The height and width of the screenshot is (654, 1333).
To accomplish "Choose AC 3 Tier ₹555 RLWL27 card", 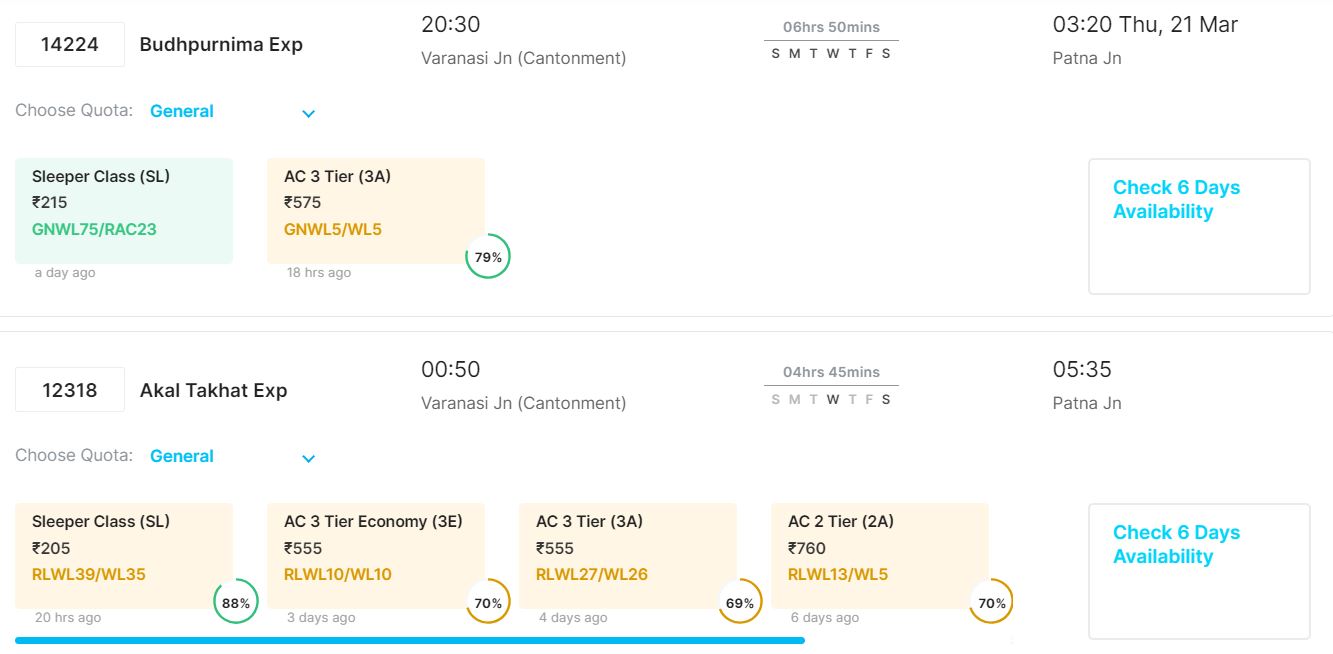I will point(628,555).
